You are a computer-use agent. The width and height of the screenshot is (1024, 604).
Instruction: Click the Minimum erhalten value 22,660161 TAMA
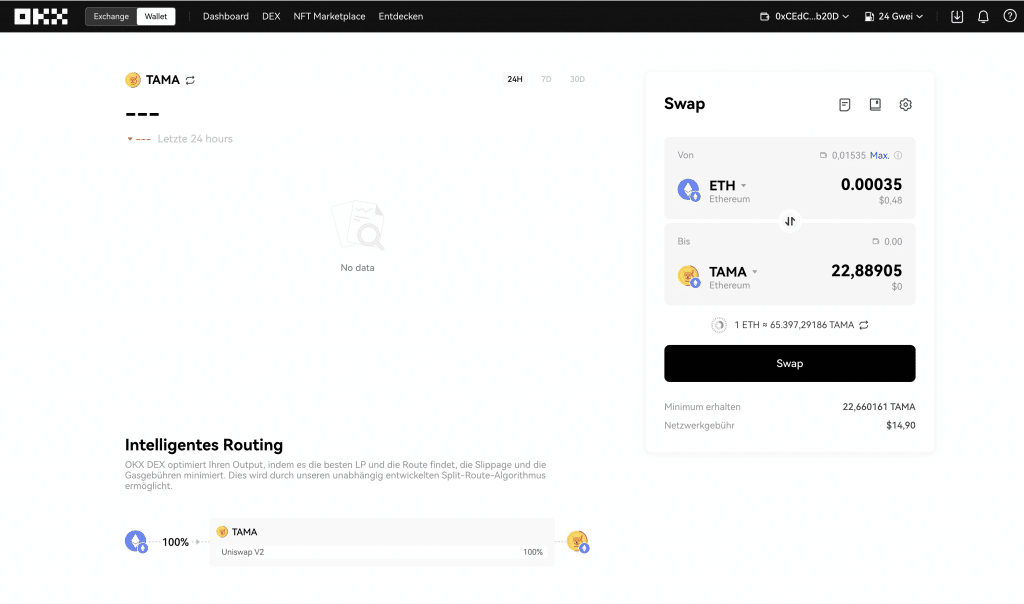pos(878,407)
